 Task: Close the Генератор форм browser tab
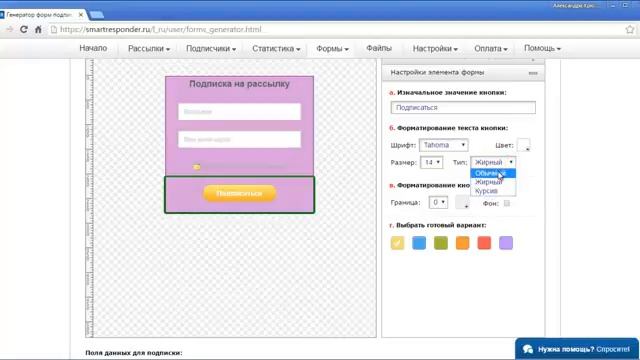(x=81, y=15)
